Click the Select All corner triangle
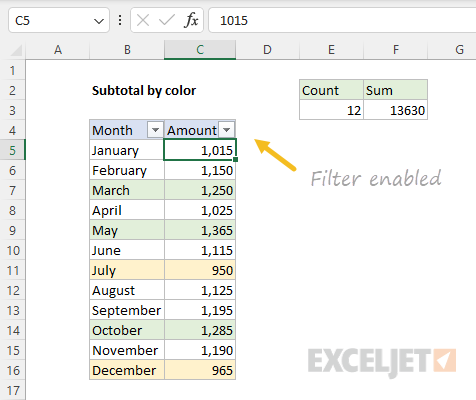This screenshot has height=400, width=476. coord(16,50)
